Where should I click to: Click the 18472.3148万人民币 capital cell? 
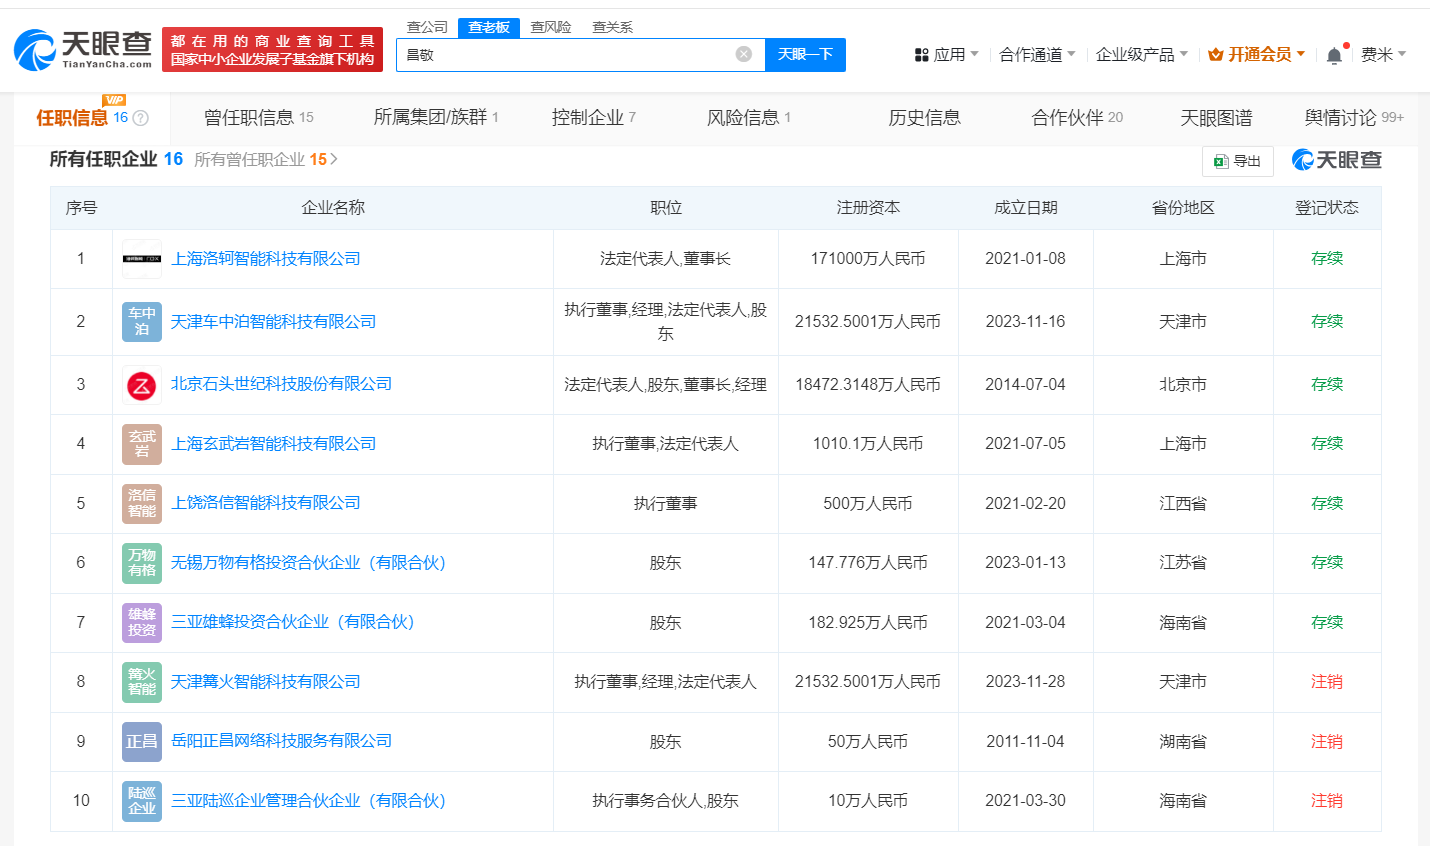pyautogui.click(x=868, y=385)
